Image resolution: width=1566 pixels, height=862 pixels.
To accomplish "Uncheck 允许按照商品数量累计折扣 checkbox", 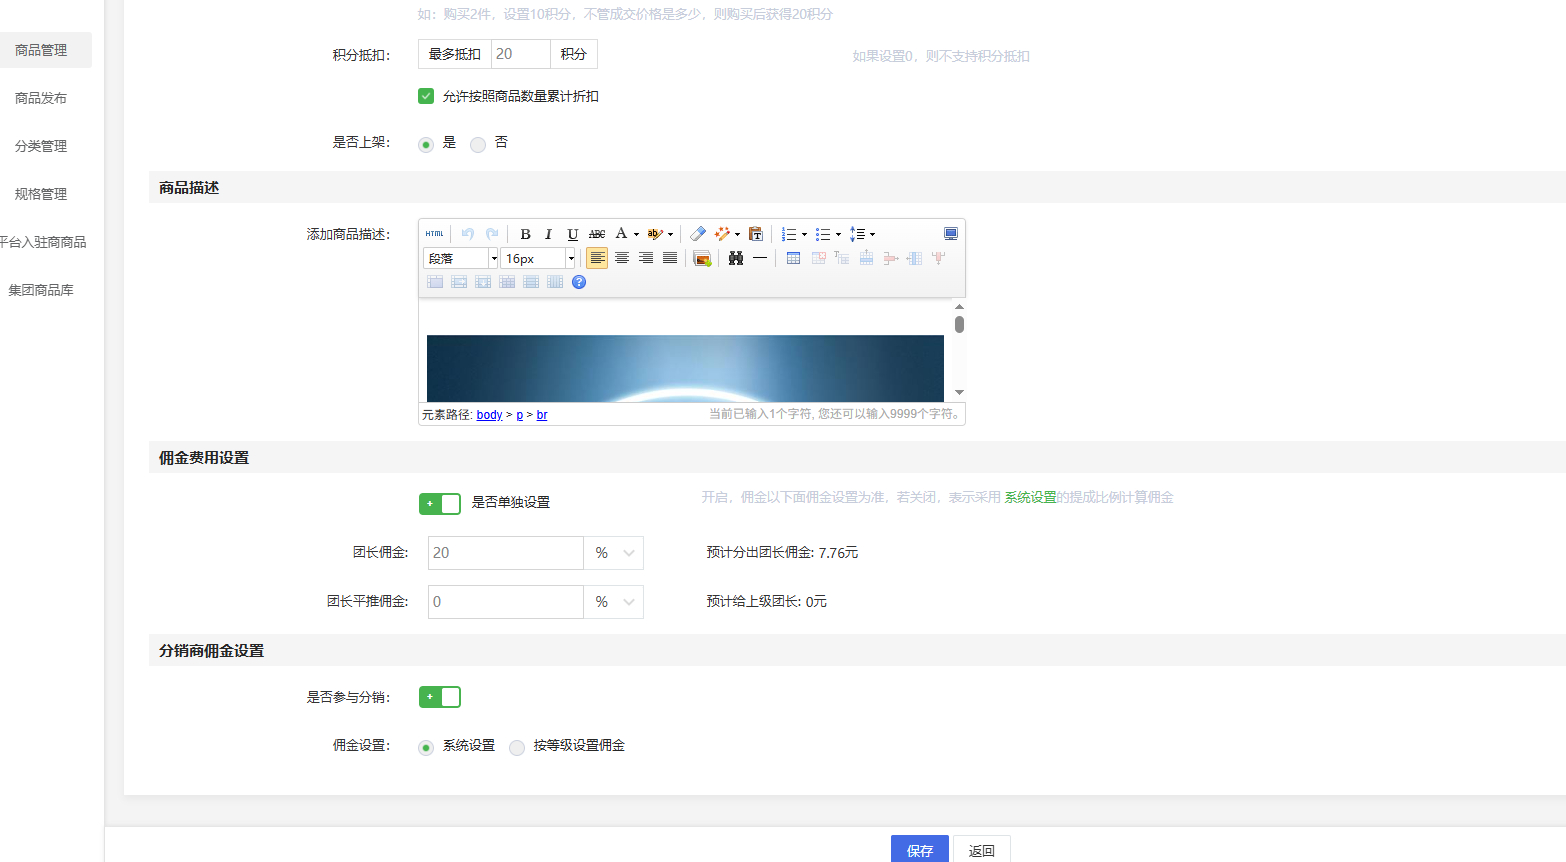I will point(426,96).
